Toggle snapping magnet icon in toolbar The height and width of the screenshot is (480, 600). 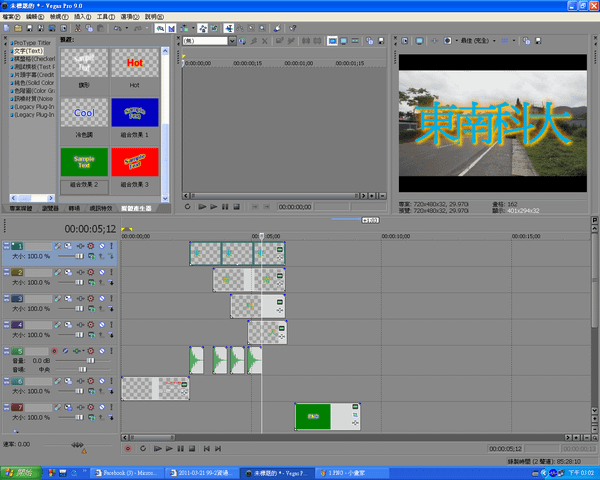coord(160,28)
